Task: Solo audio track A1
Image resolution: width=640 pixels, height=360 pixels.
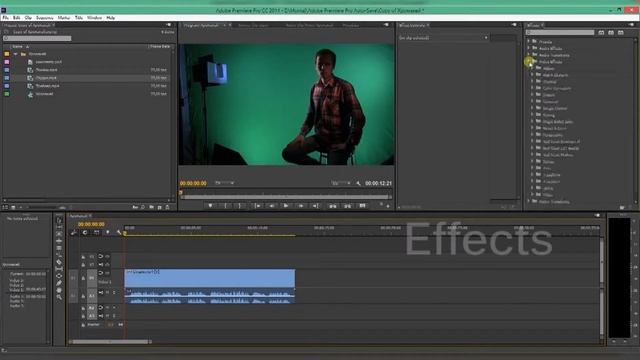Action: (114, 292)
